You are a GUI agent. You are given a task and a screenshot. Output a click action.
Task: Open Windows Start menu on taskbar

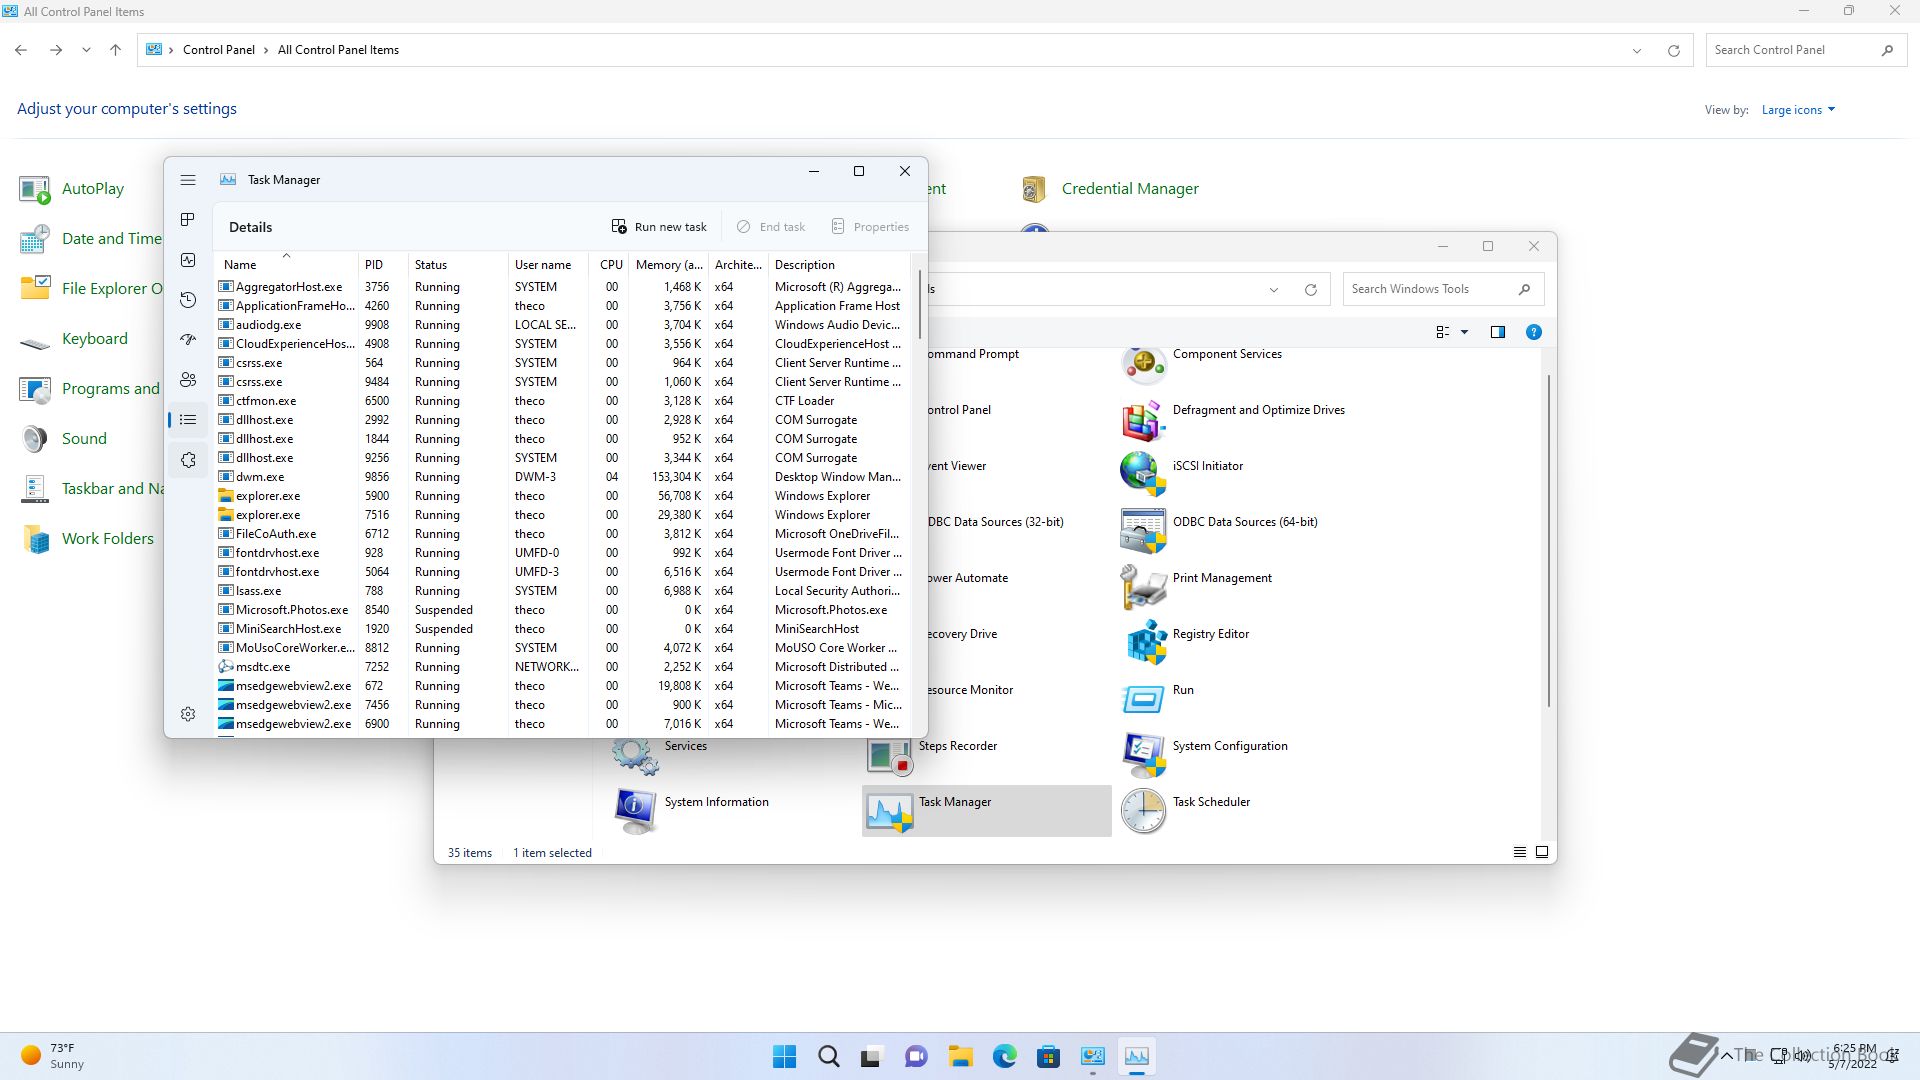784,1057
